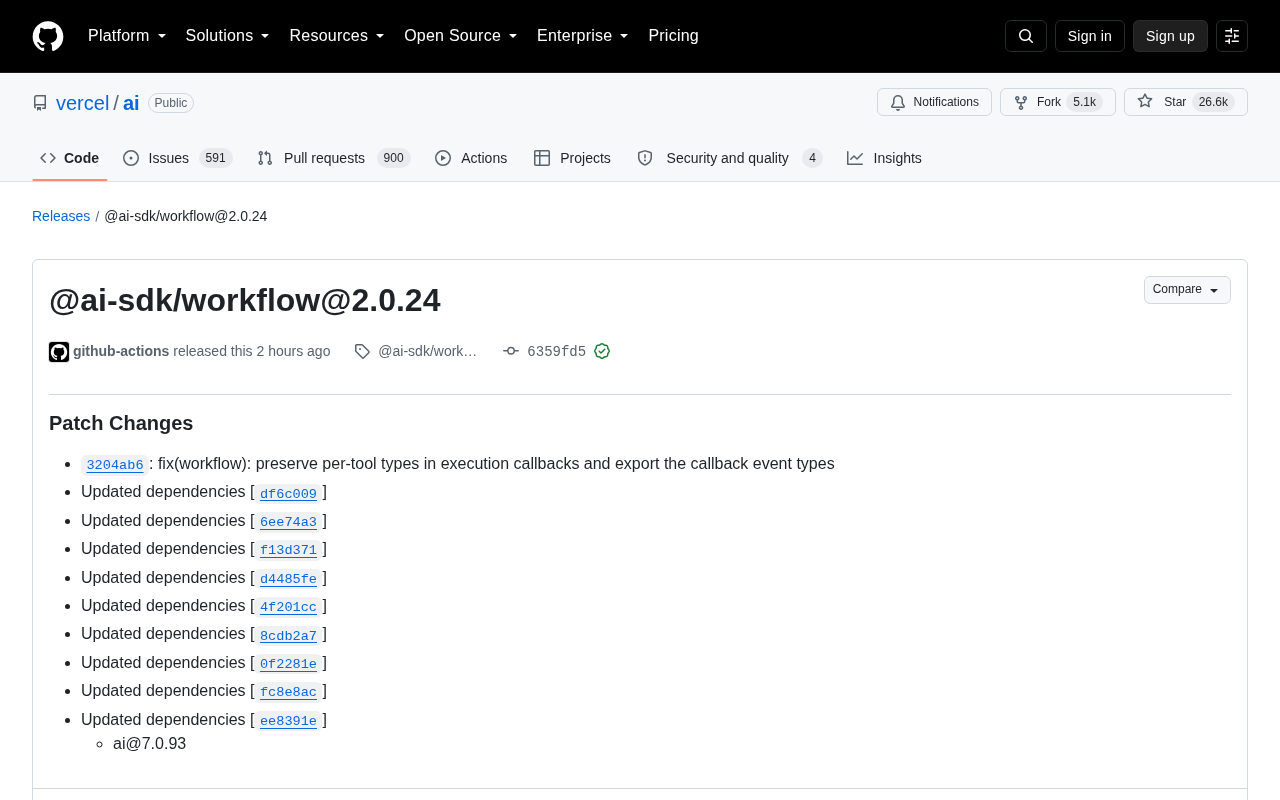Expand the Solutions menu

tap(227, 36)
